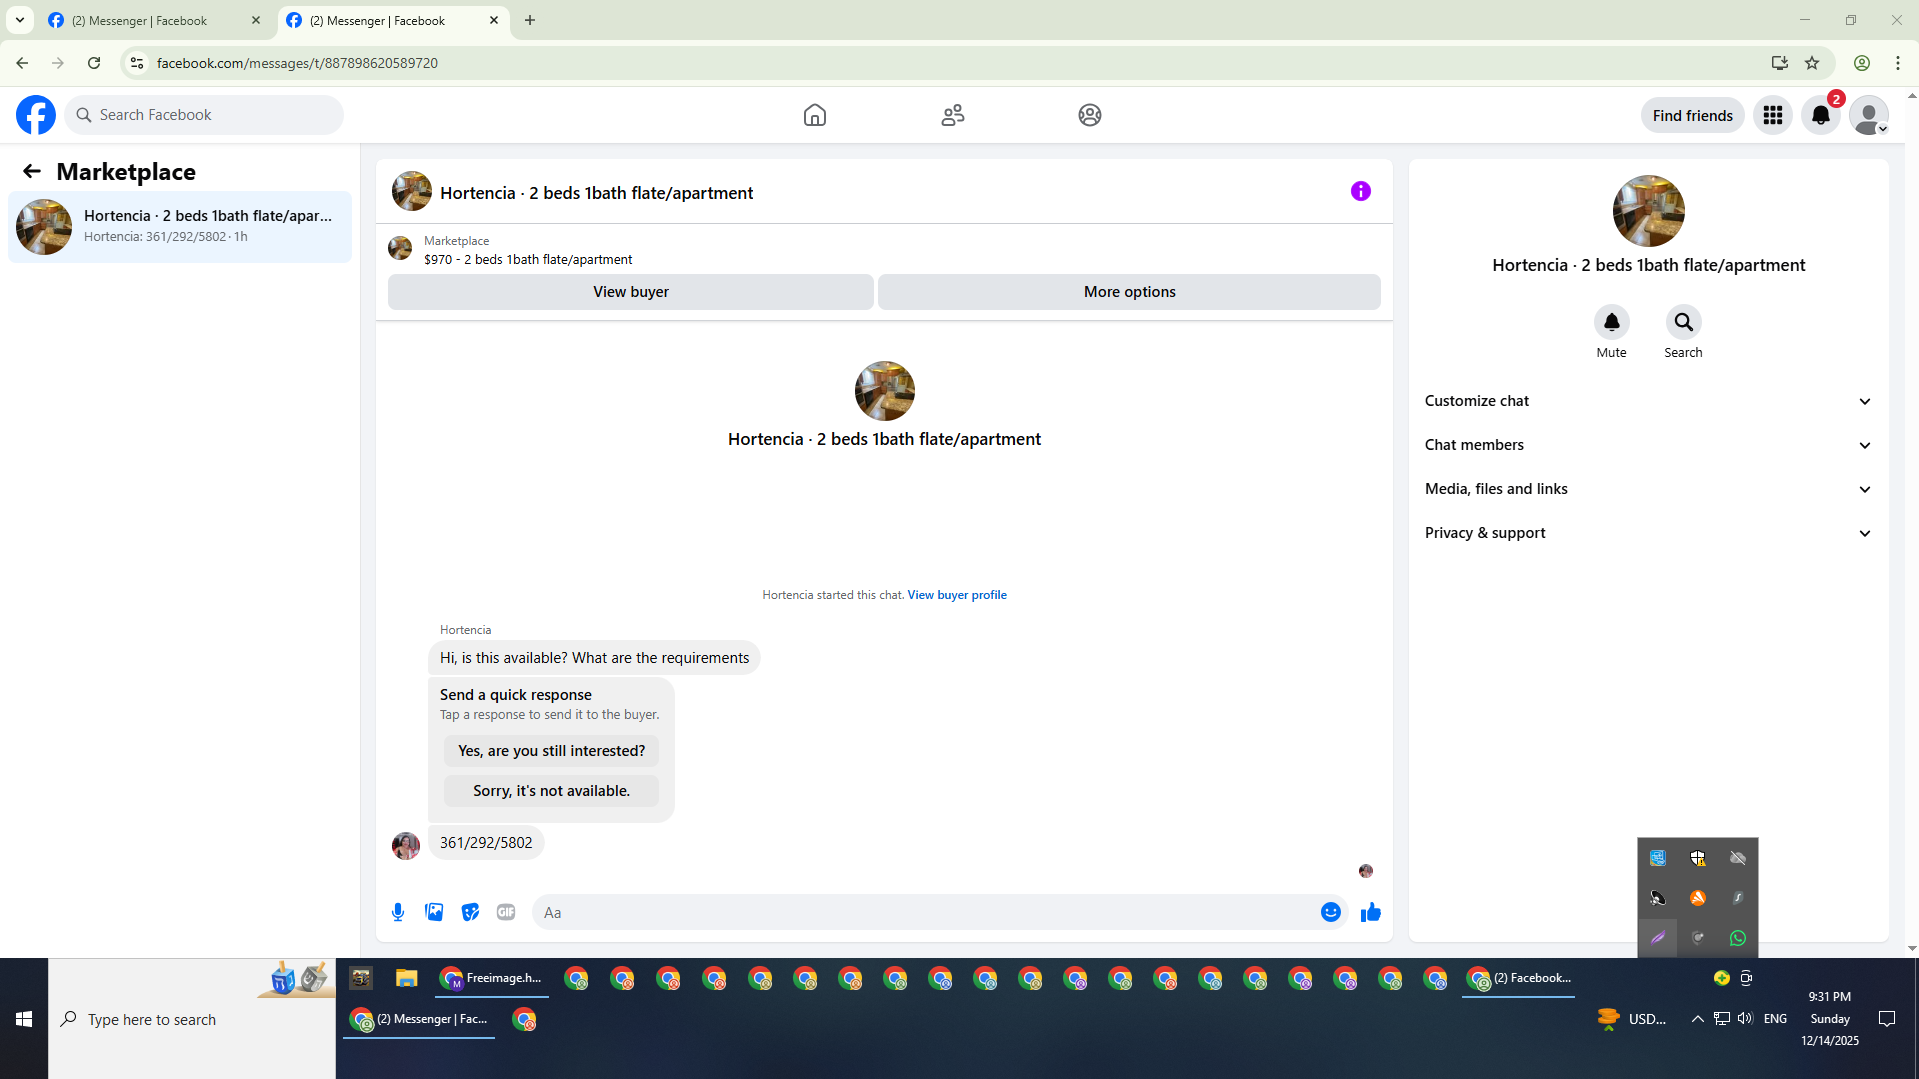This screenshot has width=1919, height=1079.
Task: Search in conversation magnifier icon
Action: (1683, 322)
